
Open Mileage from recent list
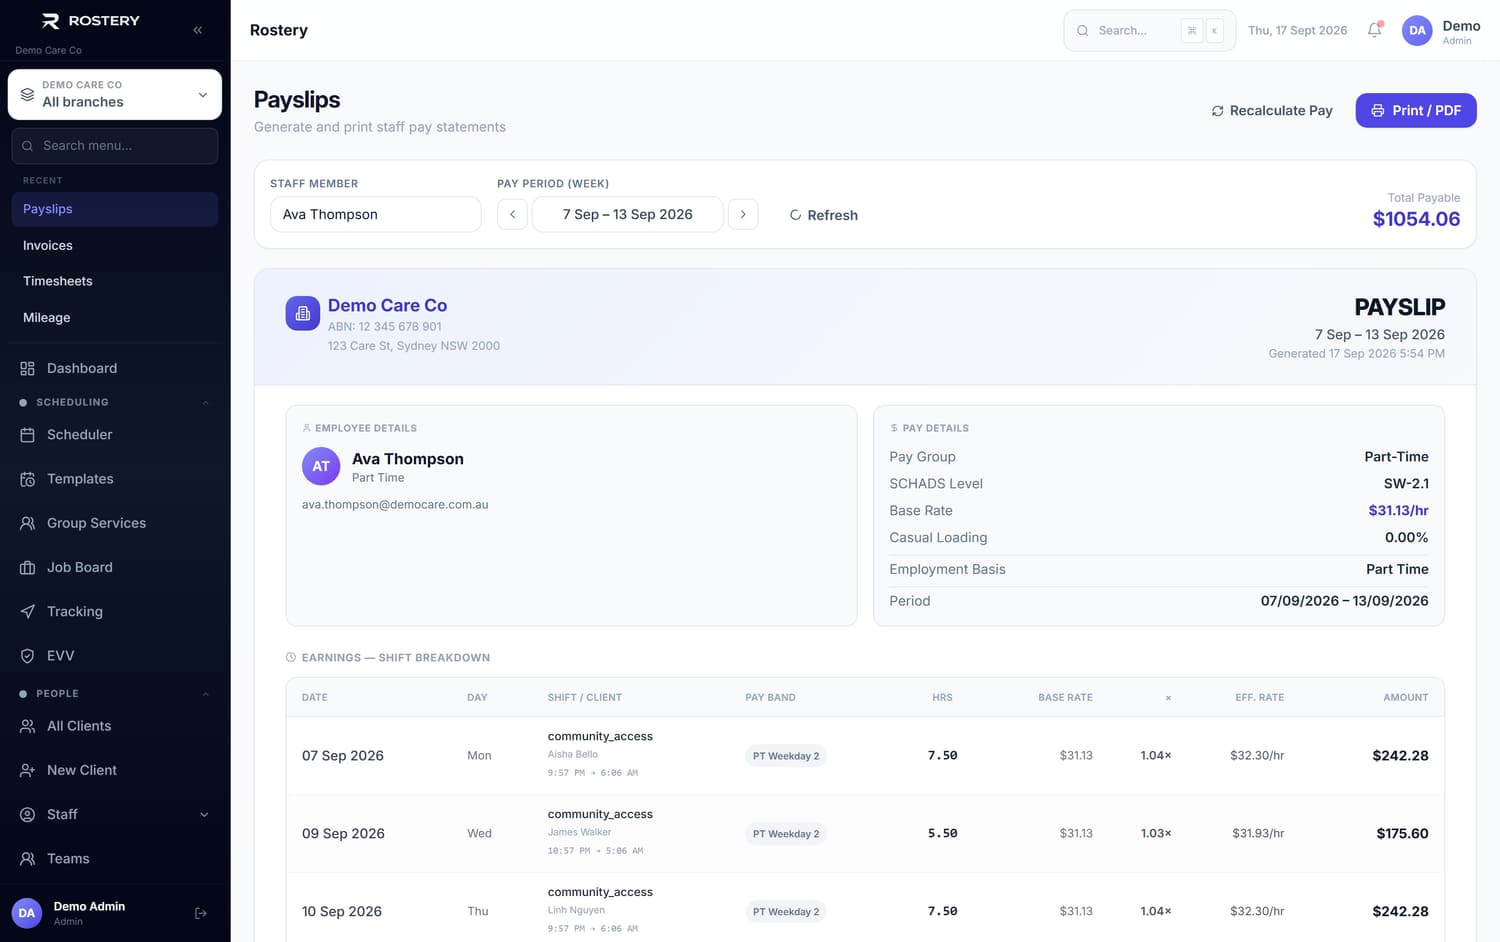click(115, 317)
